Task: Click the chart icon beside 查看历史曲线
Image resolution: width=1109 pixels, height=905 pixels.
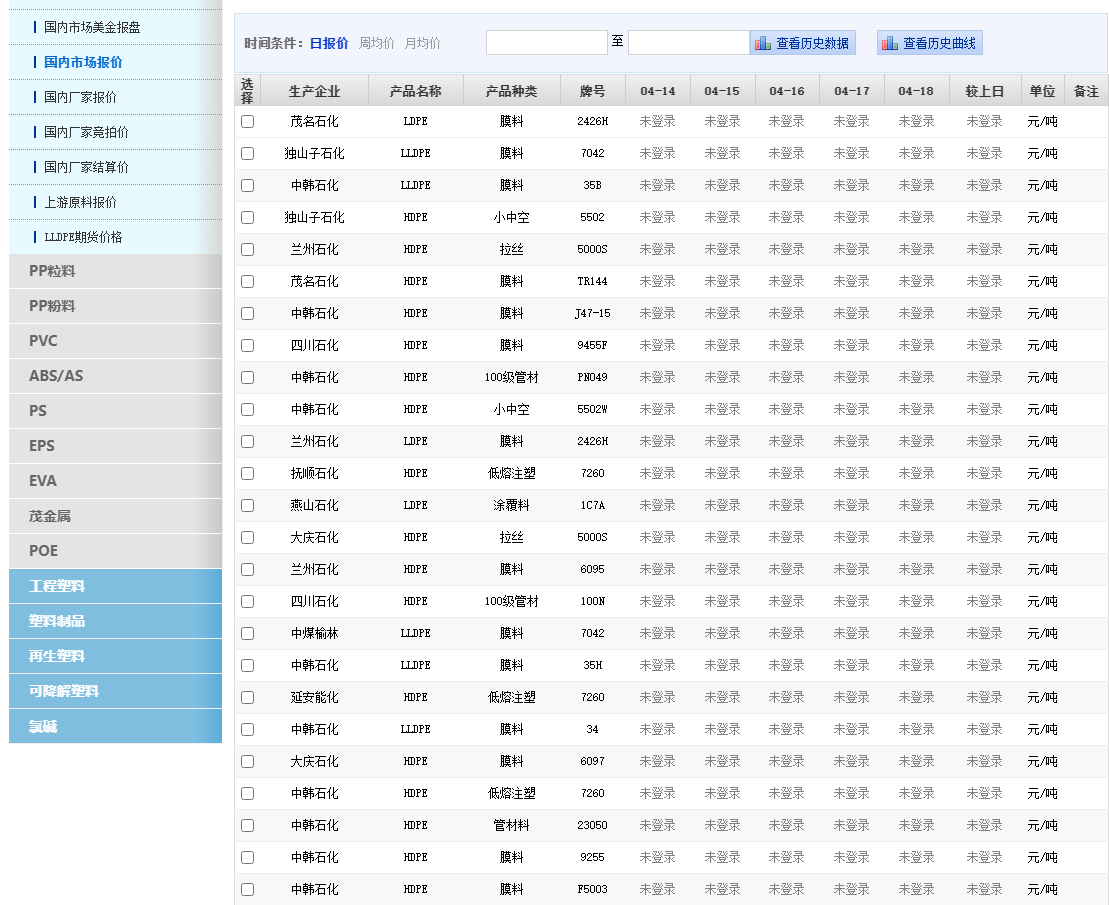Action: pos(890,43)
